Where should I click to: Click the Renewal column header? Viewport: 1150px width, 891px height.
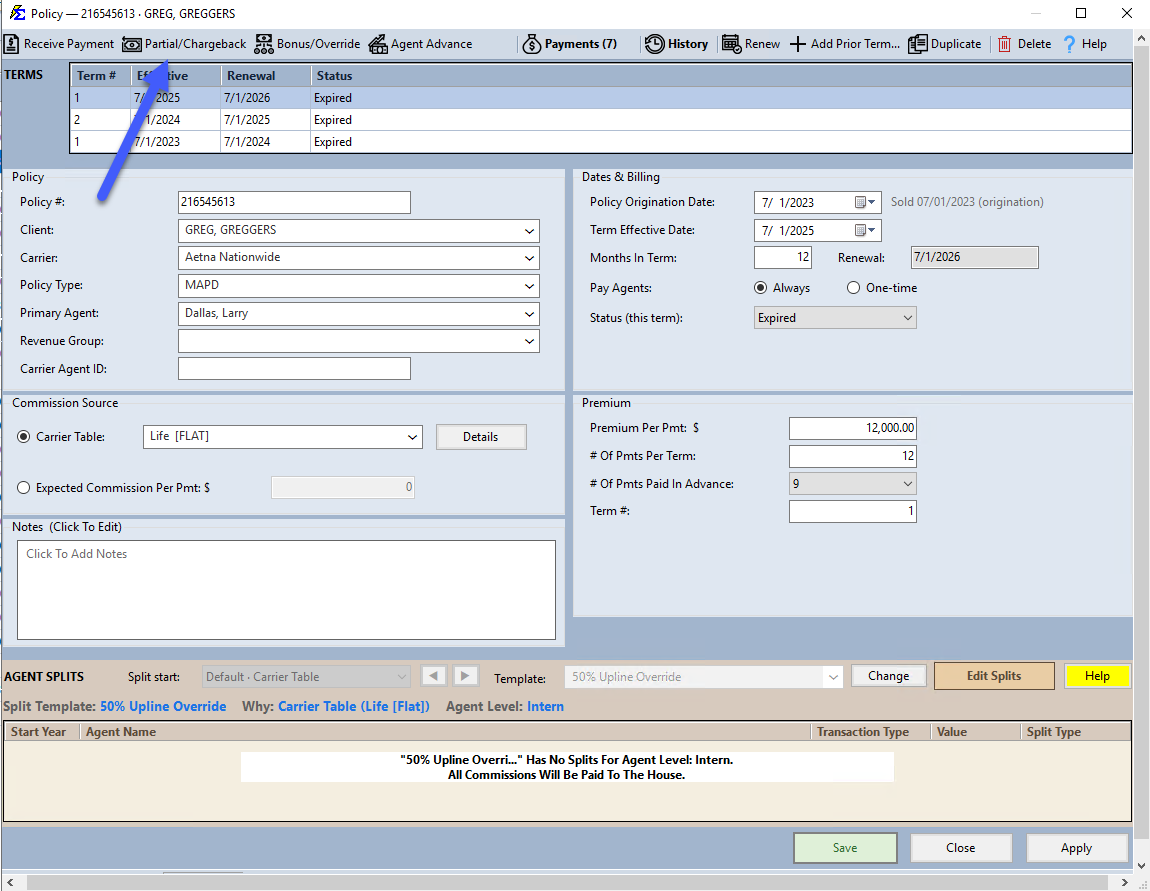coord(265,76)
